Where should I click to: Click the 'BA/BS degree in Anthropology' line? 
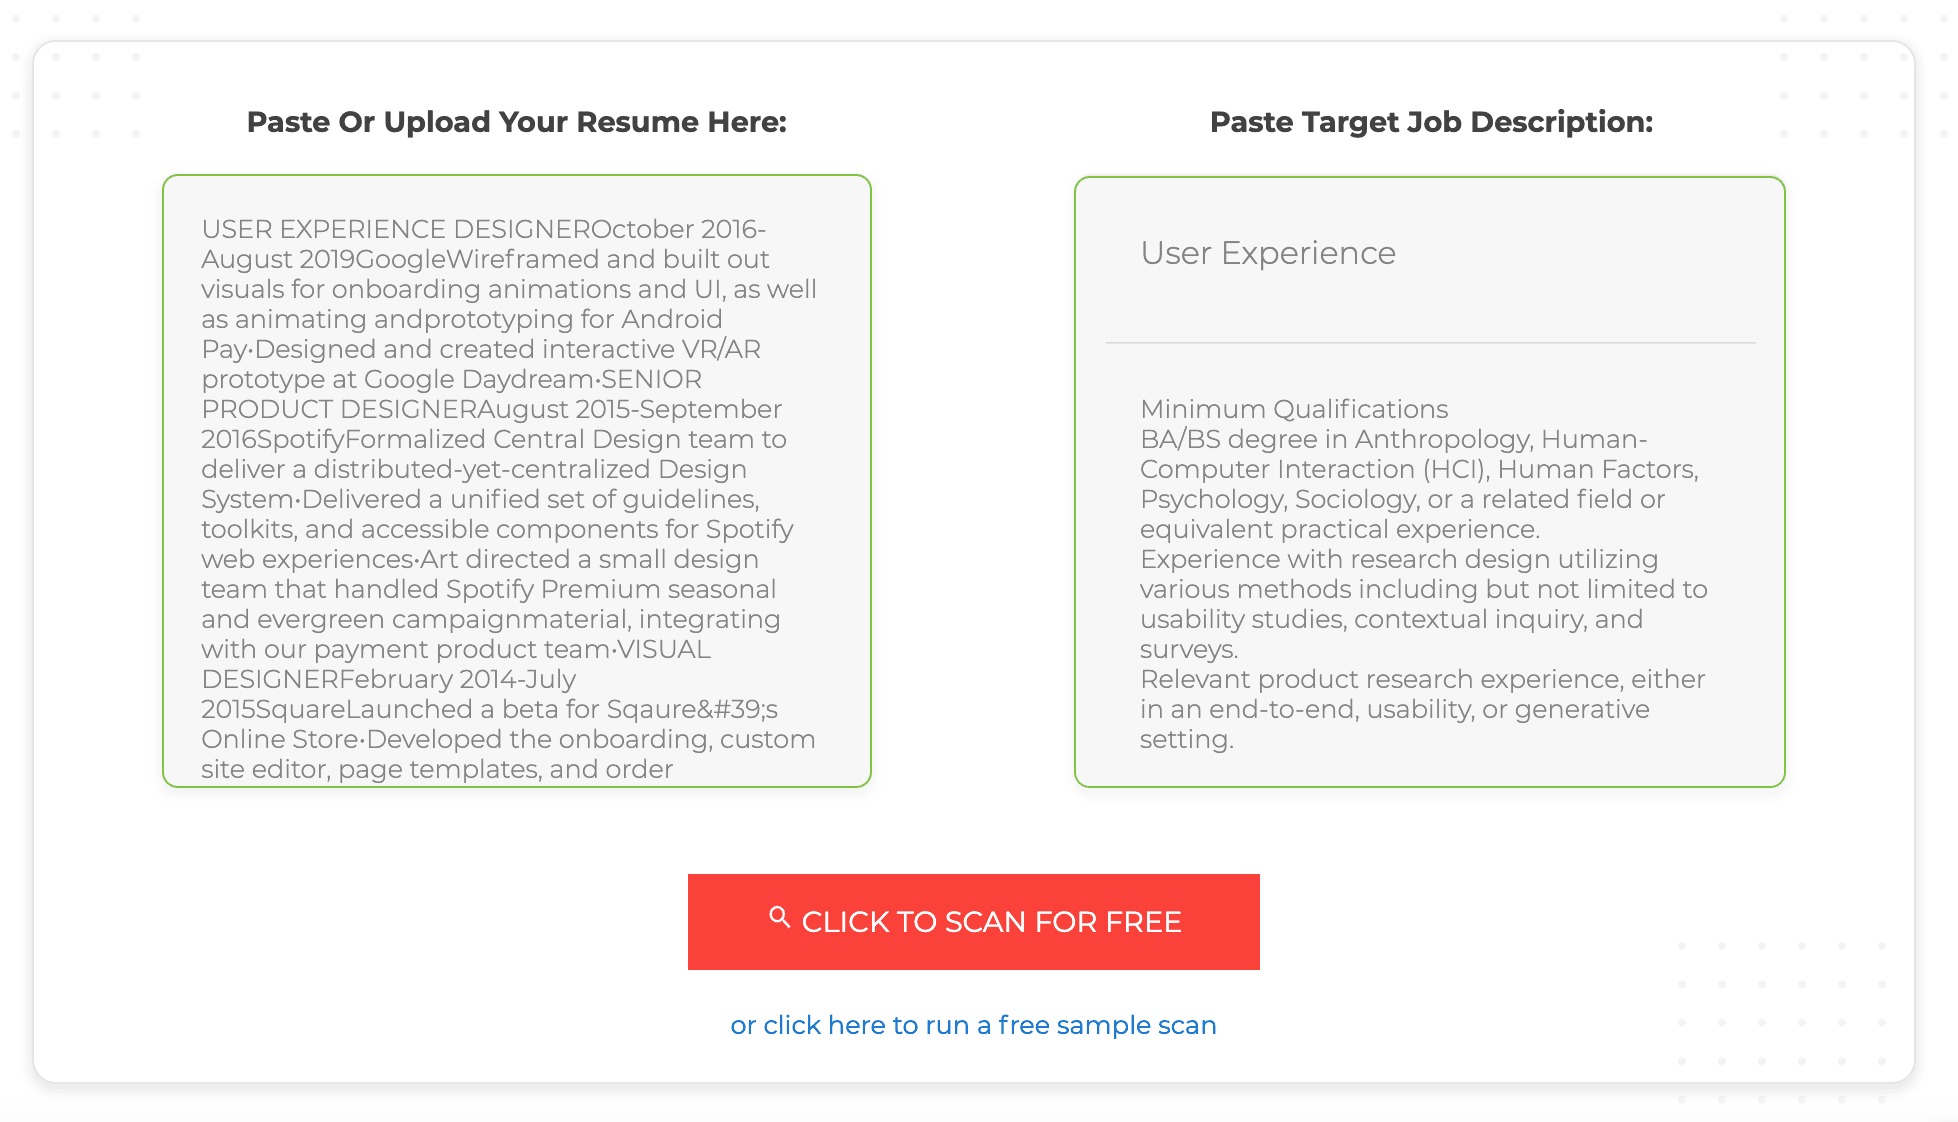[1393, 439]
